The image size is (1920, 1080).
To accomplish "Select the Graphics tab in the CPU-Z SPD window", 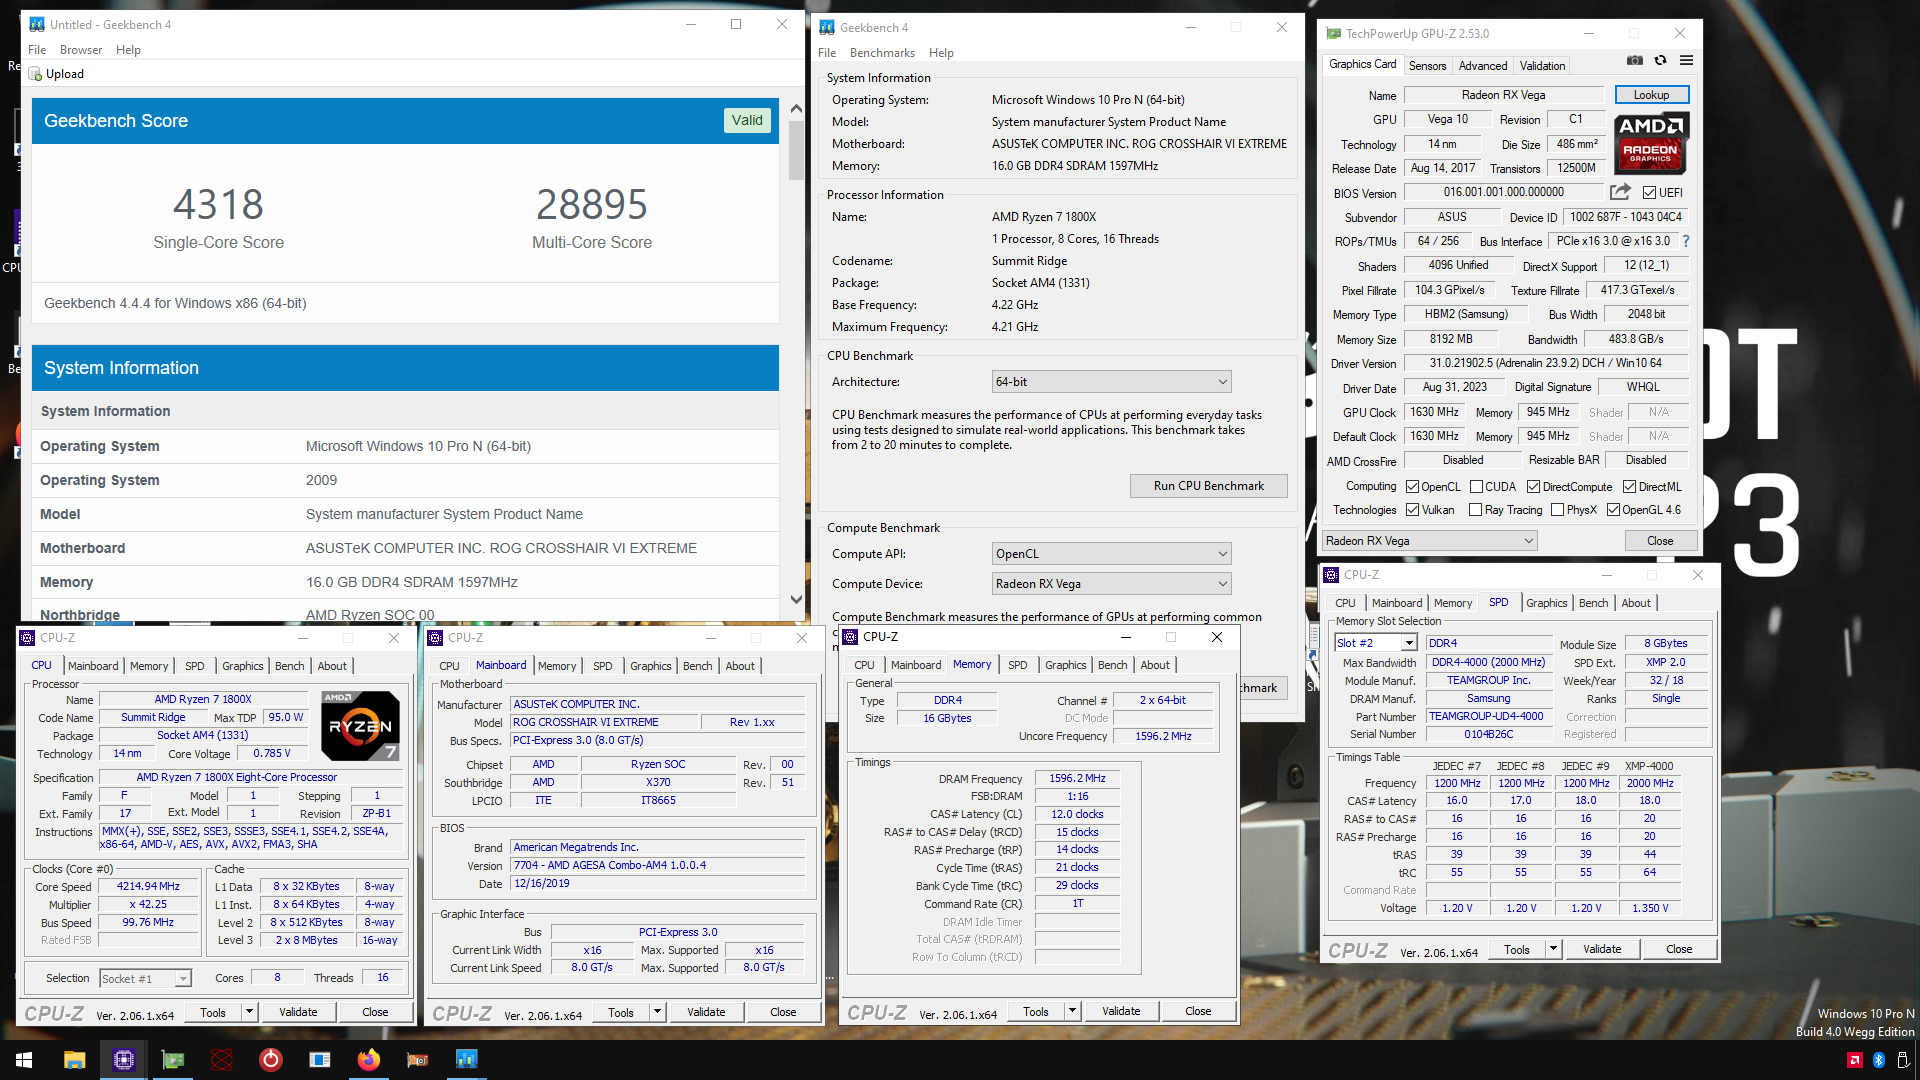I will click(1546, 603).
